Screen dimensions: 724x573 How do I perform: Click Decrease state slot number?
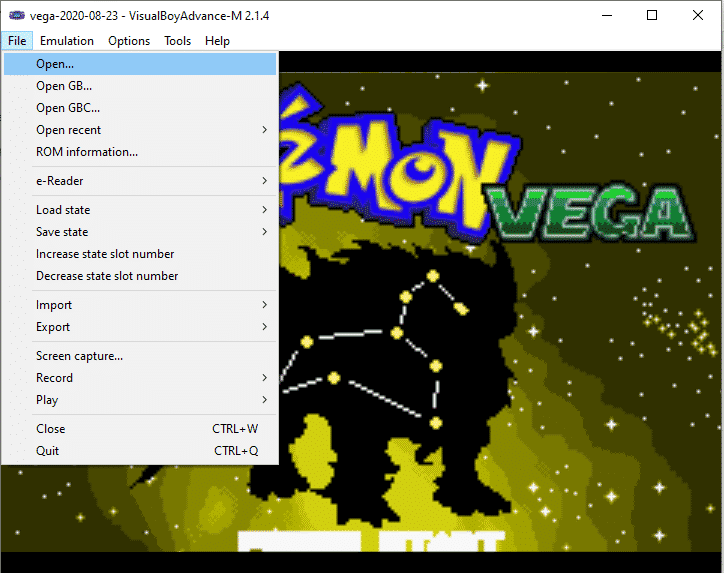pos(140,276)
